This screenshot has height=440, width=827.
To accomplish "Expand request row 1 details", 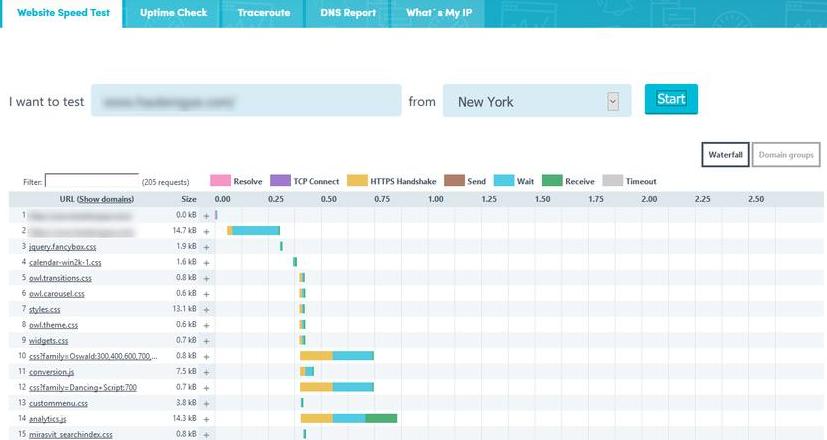I will [x=206, y=216].
